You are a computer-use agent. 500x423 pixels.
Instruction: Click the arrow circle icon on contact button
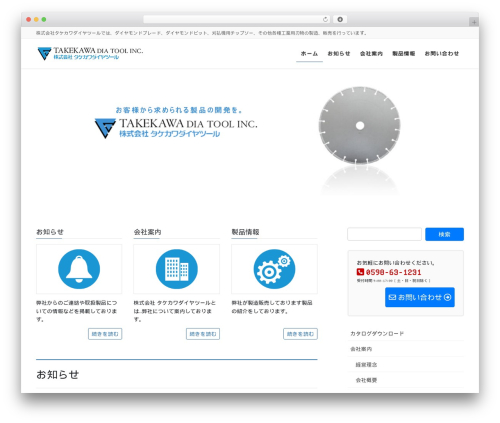coord(447,297)
